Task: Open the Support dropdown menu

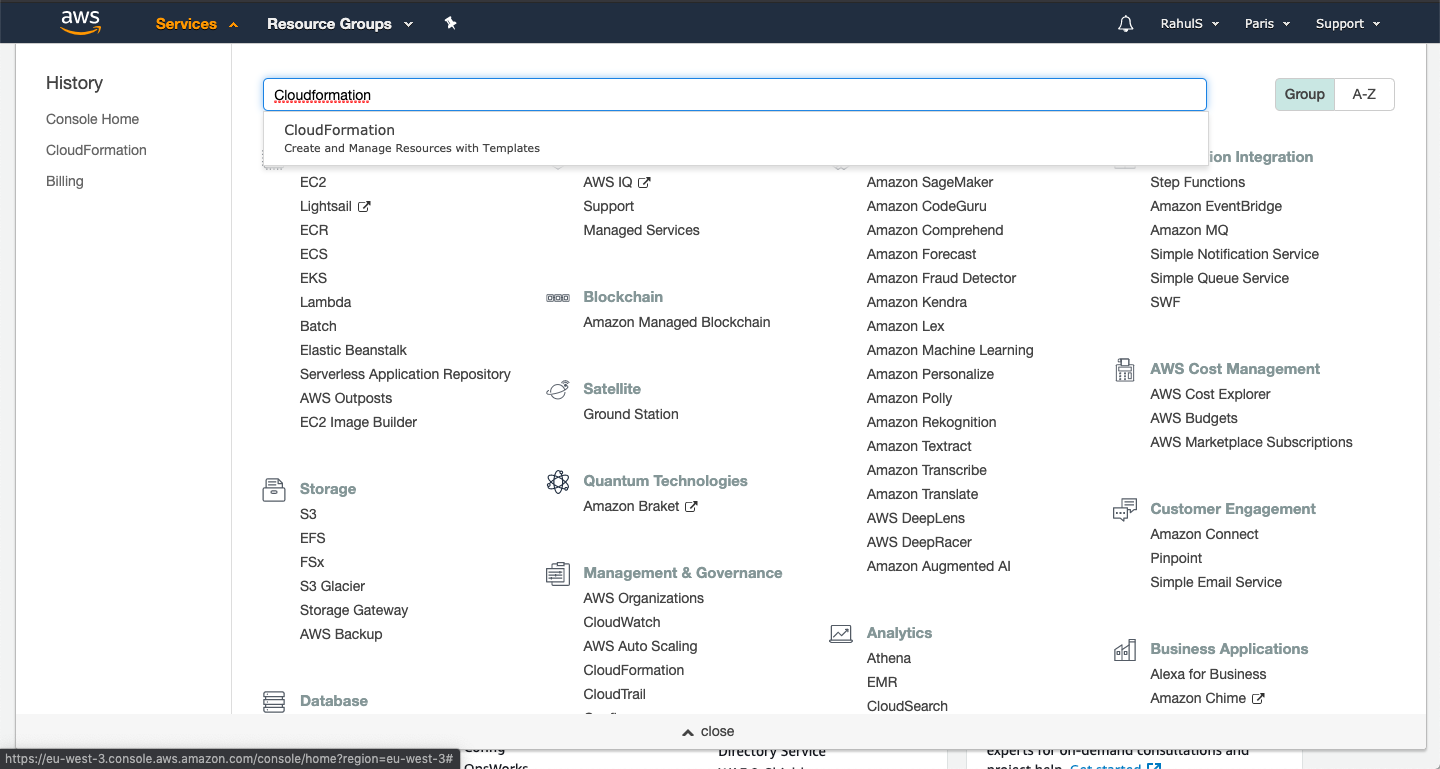Action: 1346,22
